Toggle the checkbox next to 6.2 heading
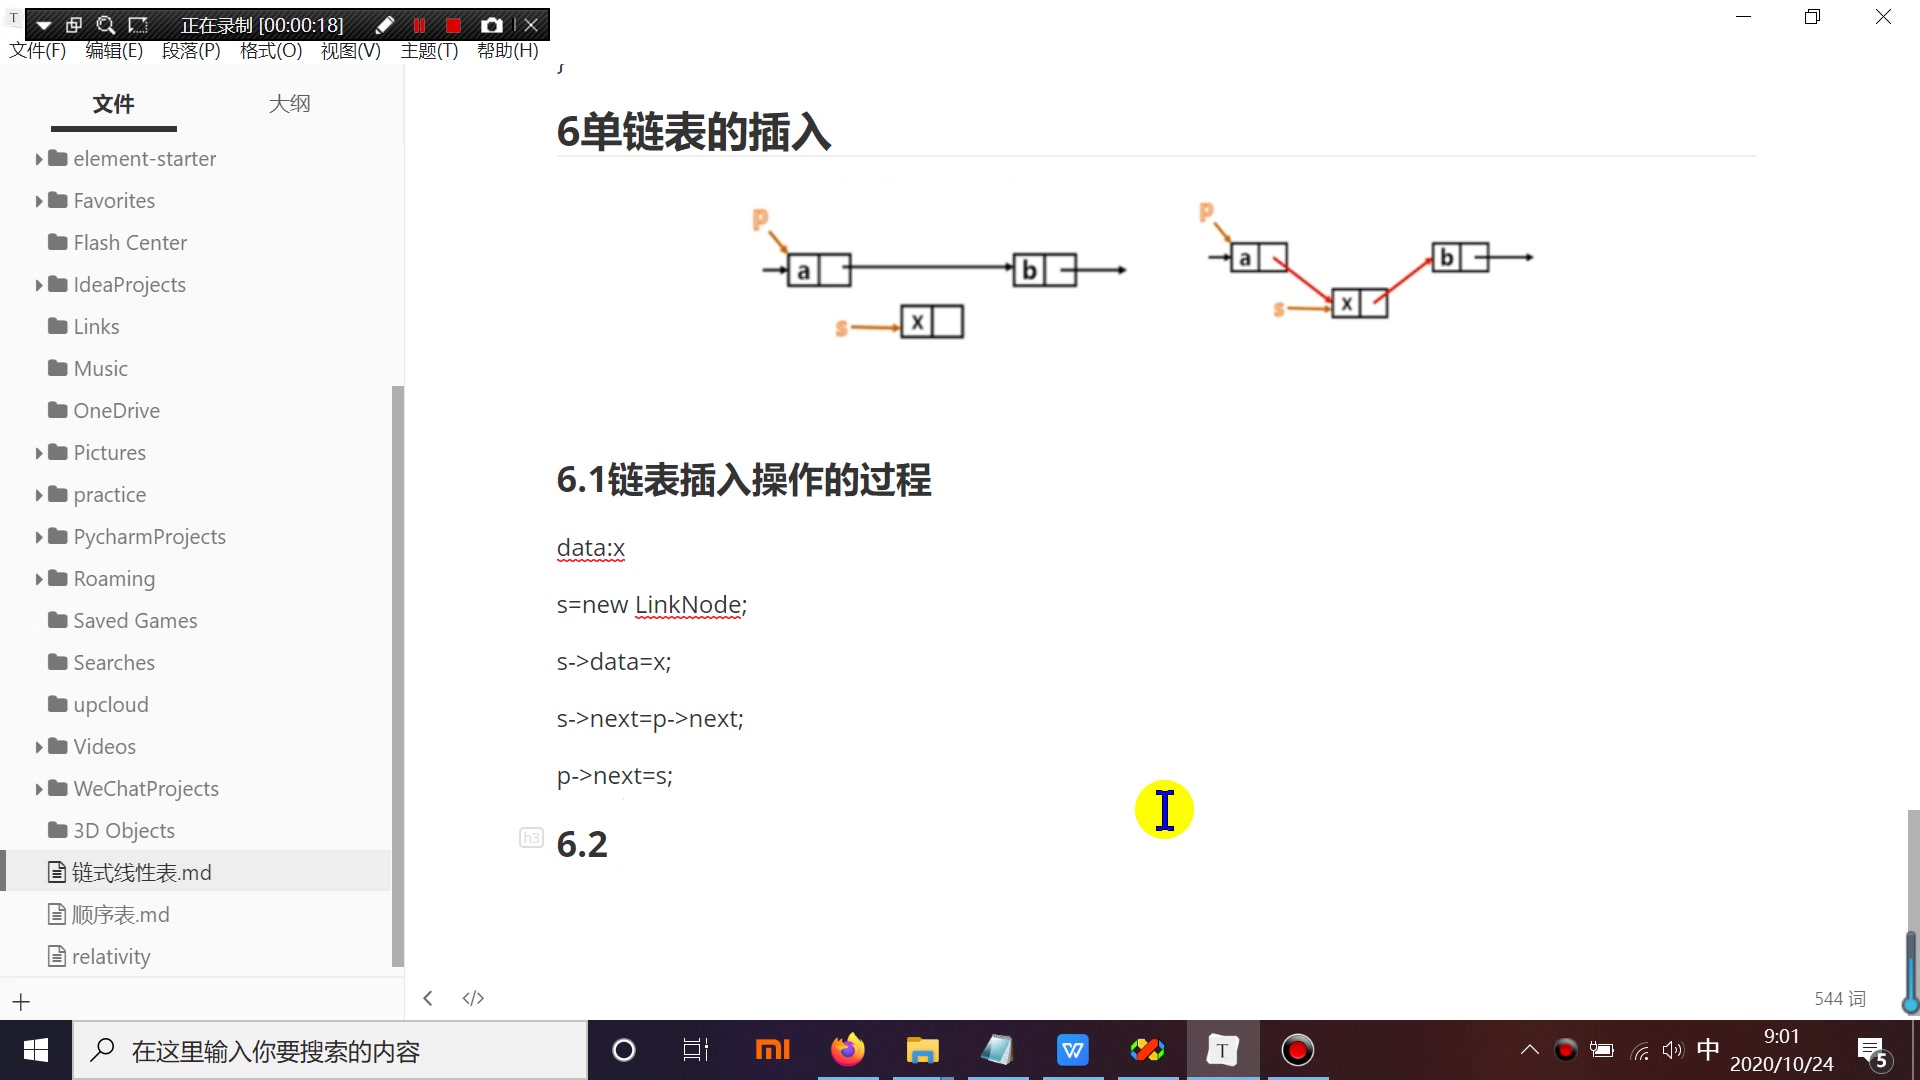Viewport: 1920px width, 1080px height. pos(531,836)
